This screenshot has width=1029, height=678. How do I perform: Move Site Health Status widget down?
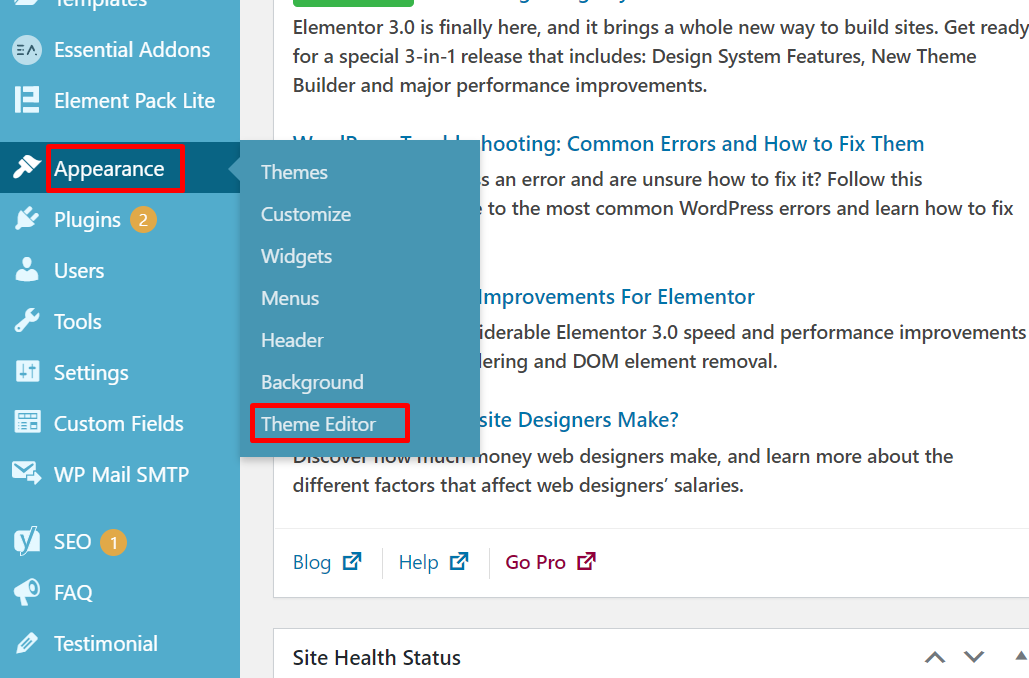point(974,657)
